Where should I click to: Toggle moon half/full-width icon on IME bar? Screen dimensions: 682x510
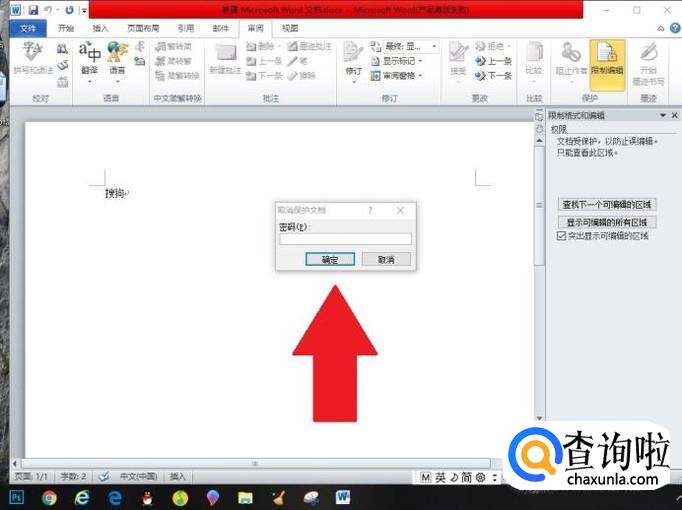coord(453,477)
